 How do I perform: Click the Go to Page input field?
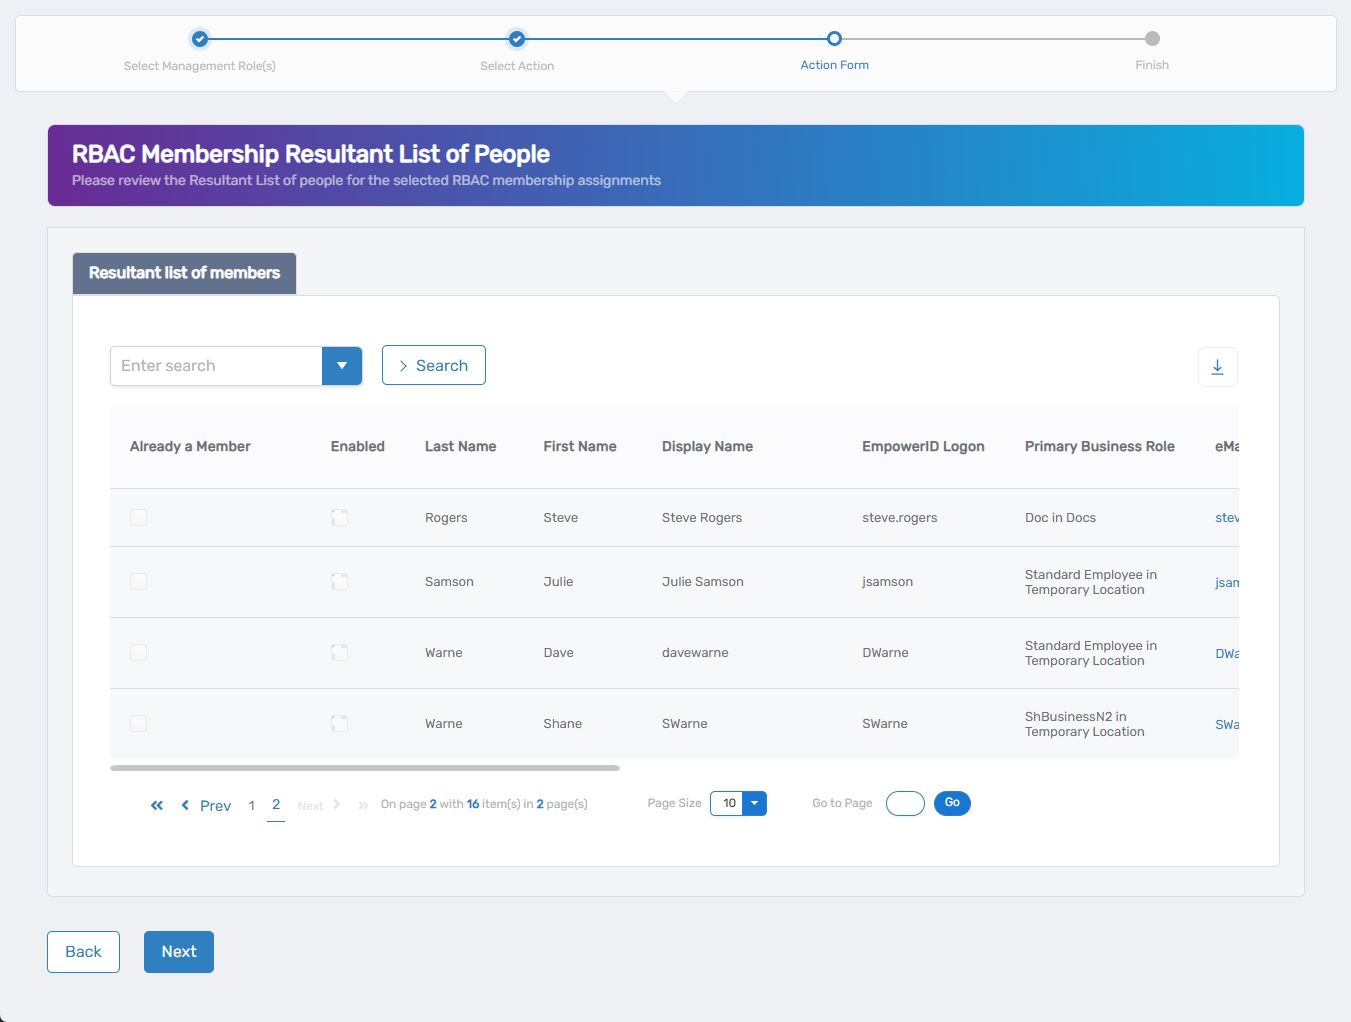click(905, 803)
